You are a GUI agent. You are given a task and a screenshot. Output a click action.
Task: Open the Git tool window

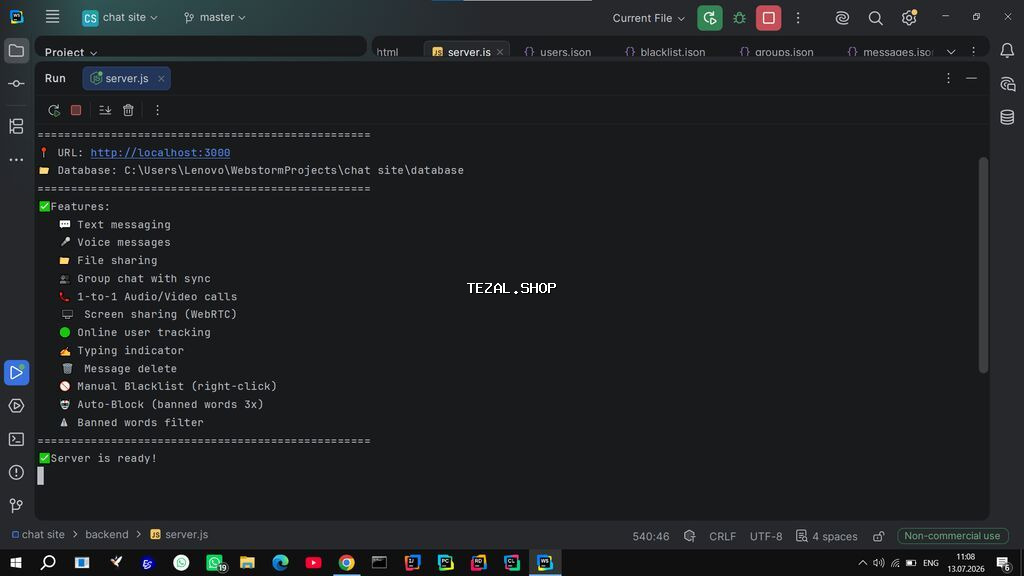click(x=16, y=505)
